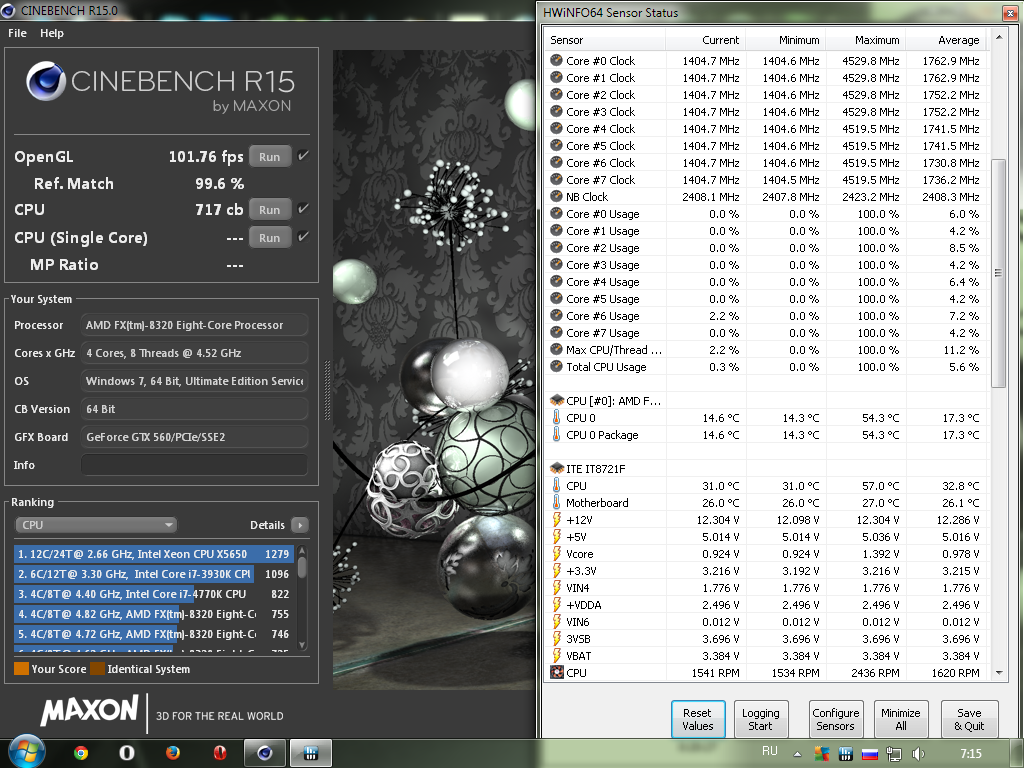Open the Windows Start menu
This screenshot has height=768, width=1024.
[26, 752]
